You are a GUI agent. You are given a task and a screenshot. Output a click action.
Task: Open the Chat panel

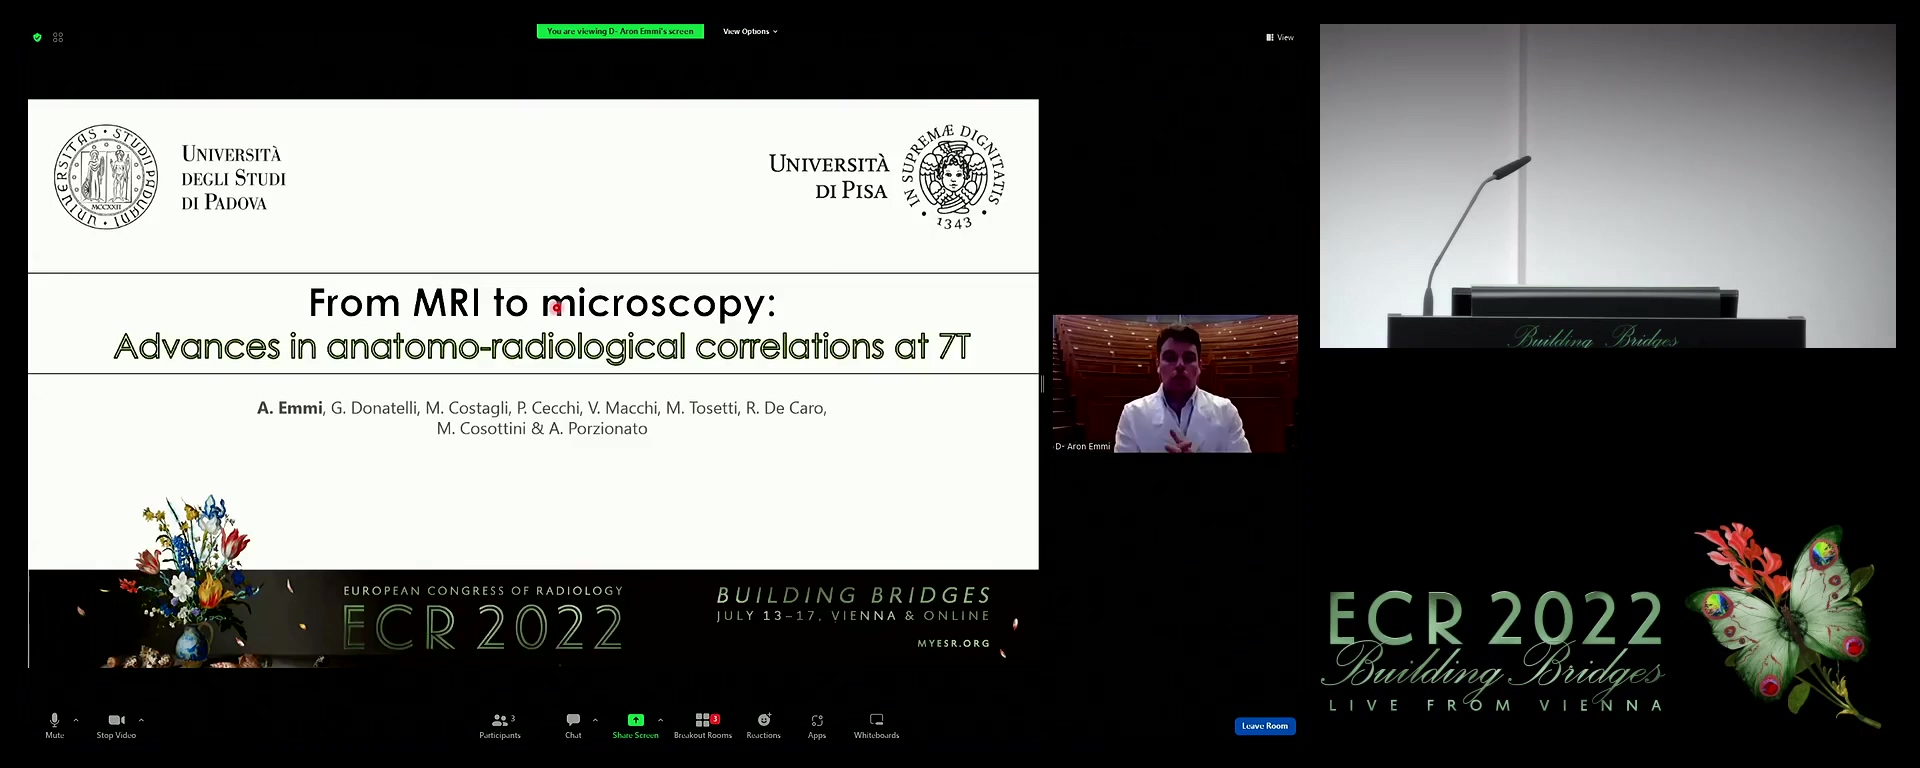pos(573,726)
